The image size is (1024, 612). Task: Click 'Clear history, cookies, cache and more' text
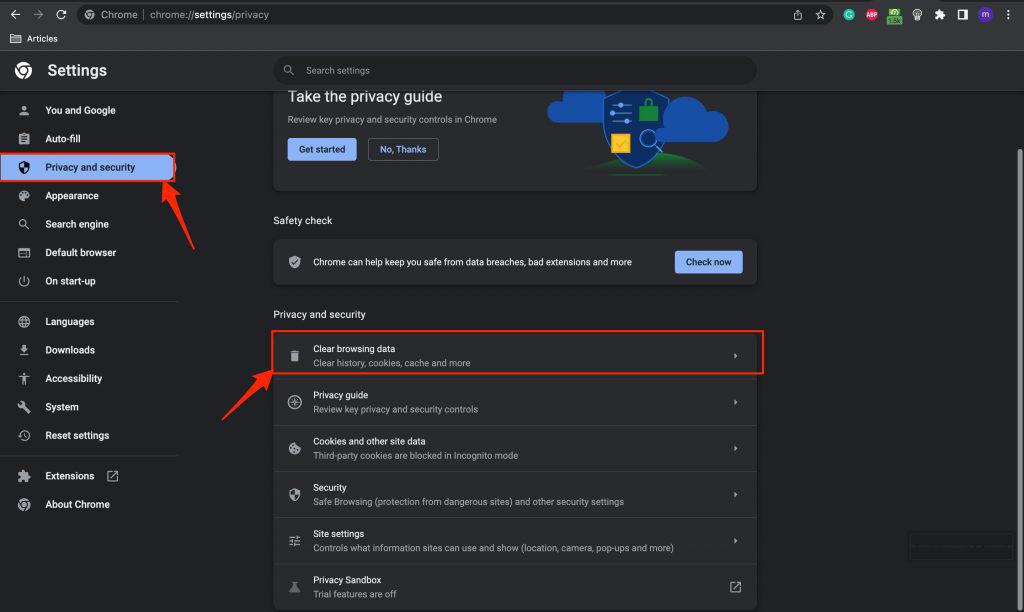coord(391,363)
